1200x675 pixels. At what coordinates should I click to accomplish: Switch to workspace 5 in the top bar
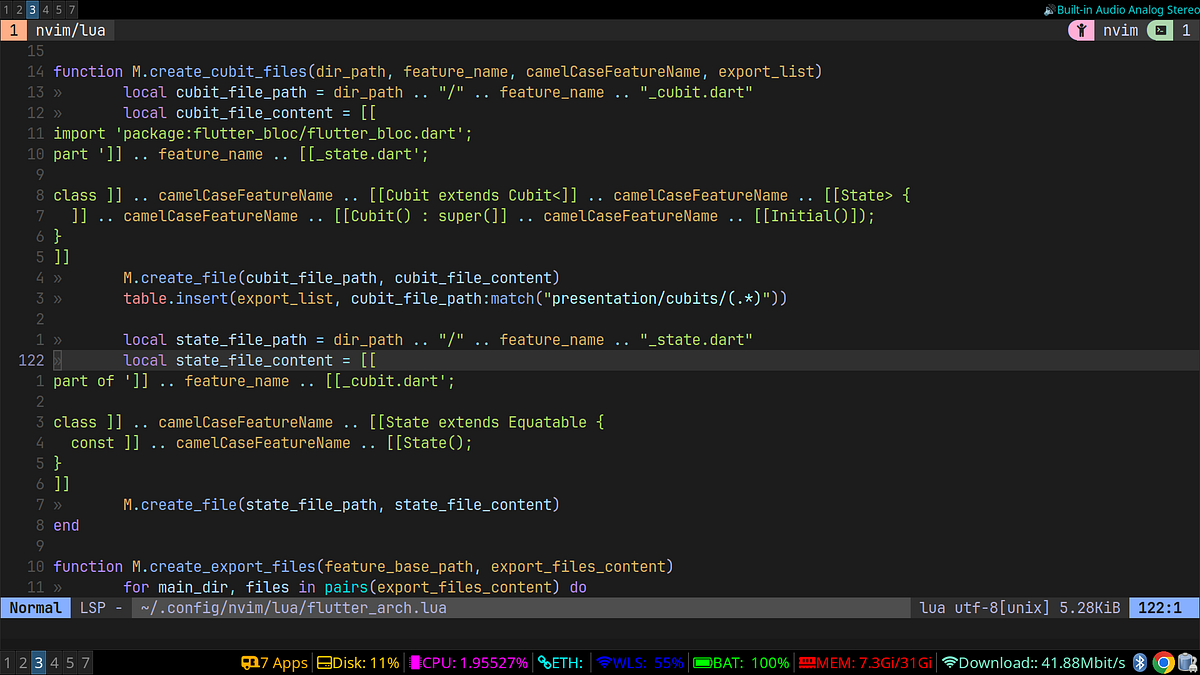58,9
